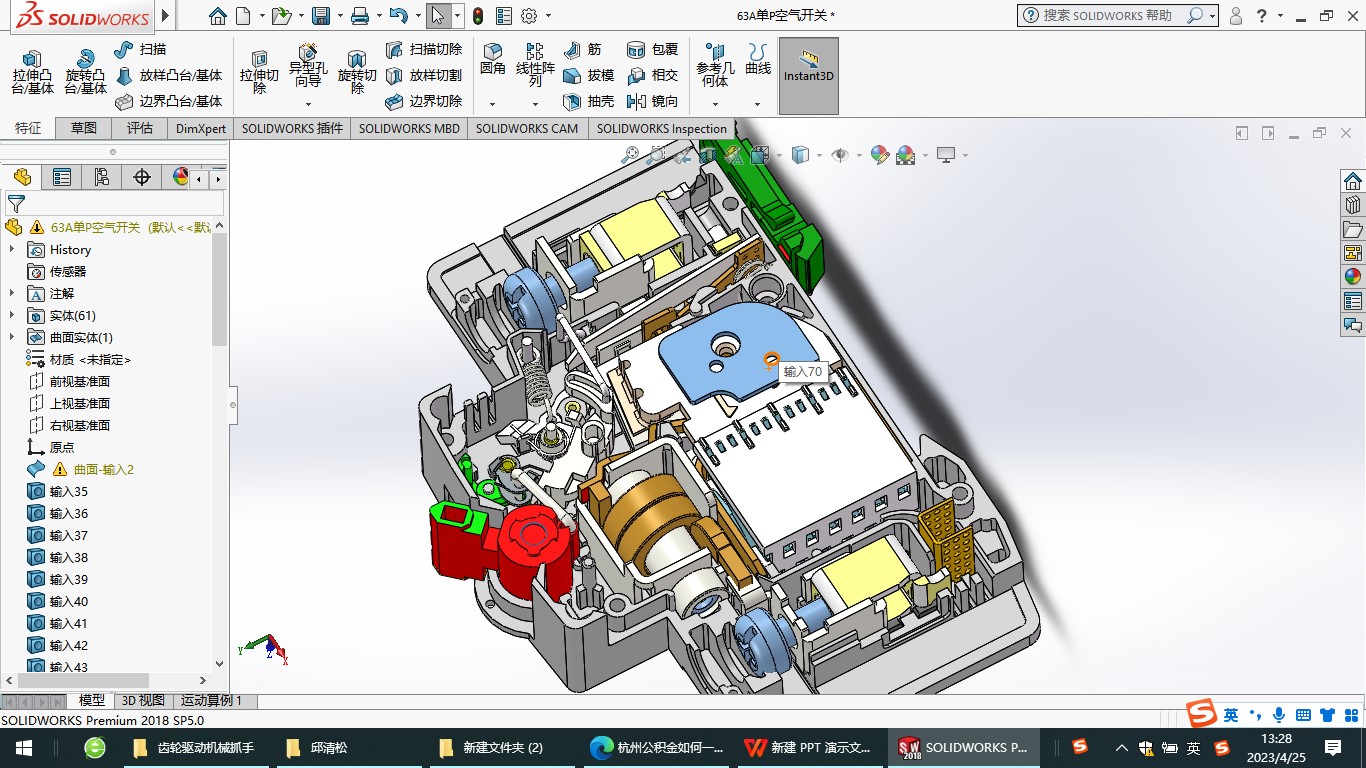The image size is (1366, 768).
Task: Switch to the 3D 视图 bottom tab
Action: tap(143, 701)
